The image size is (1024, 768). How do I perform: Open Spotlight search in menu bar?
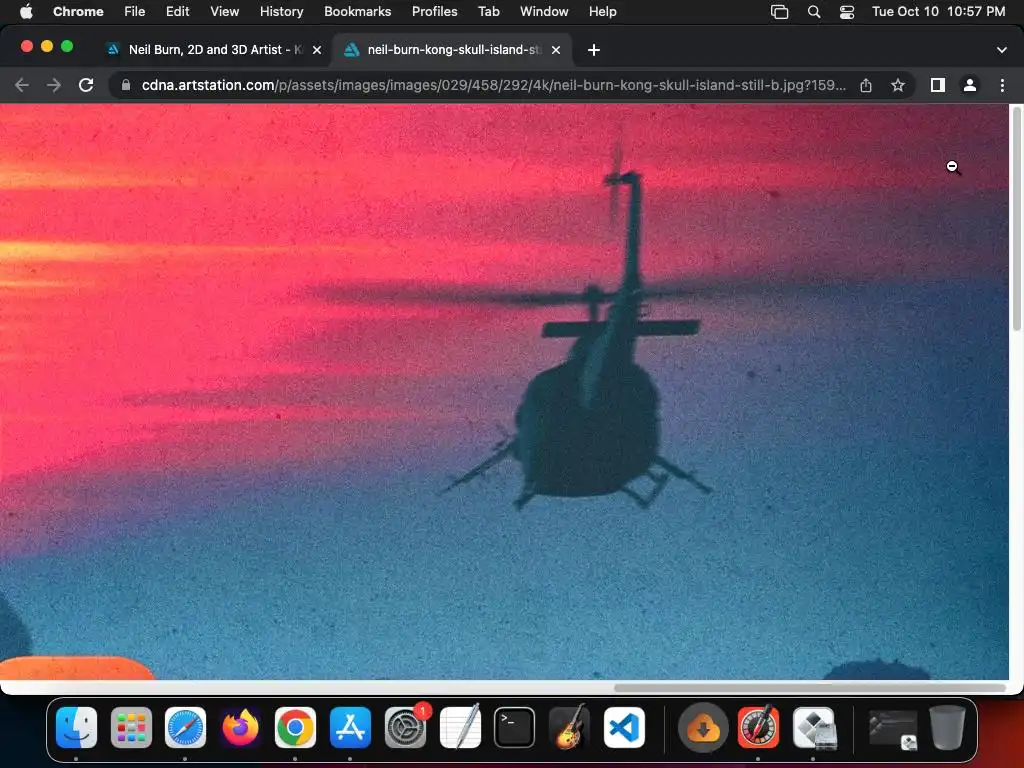814,12
